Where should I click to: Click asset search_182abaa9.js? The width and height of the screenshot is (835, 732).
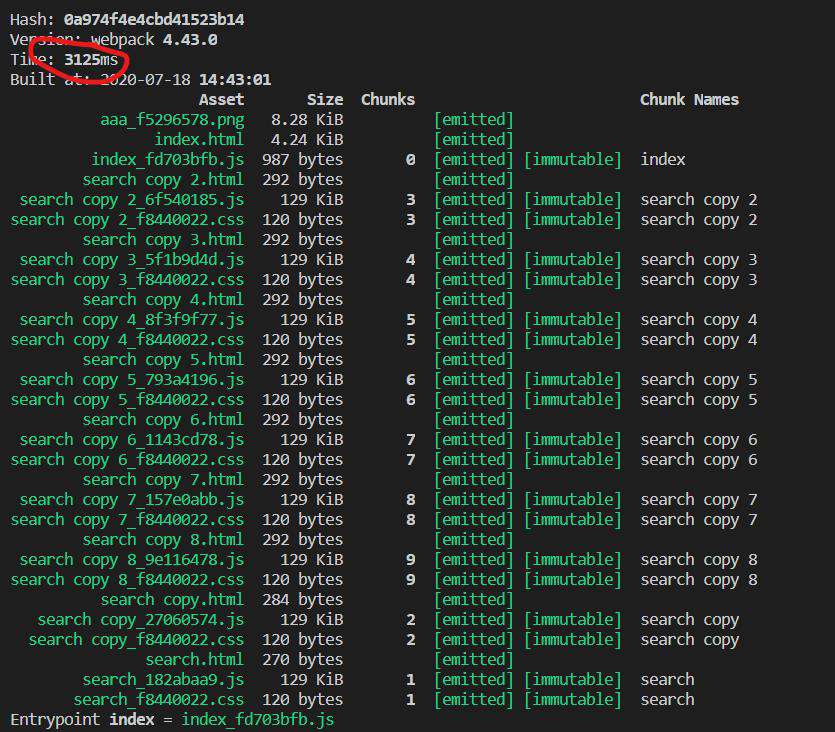(x=163, y=680)
